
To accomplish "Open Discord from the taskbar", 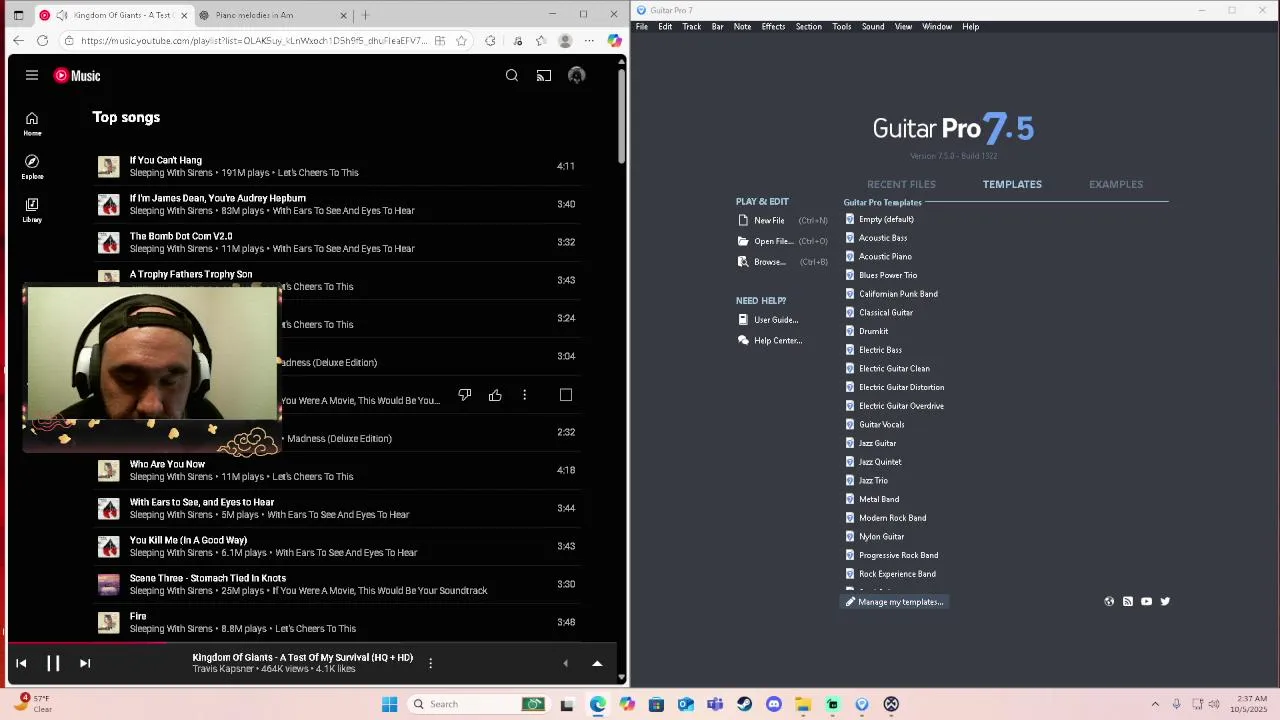I will tap(773, 704).
